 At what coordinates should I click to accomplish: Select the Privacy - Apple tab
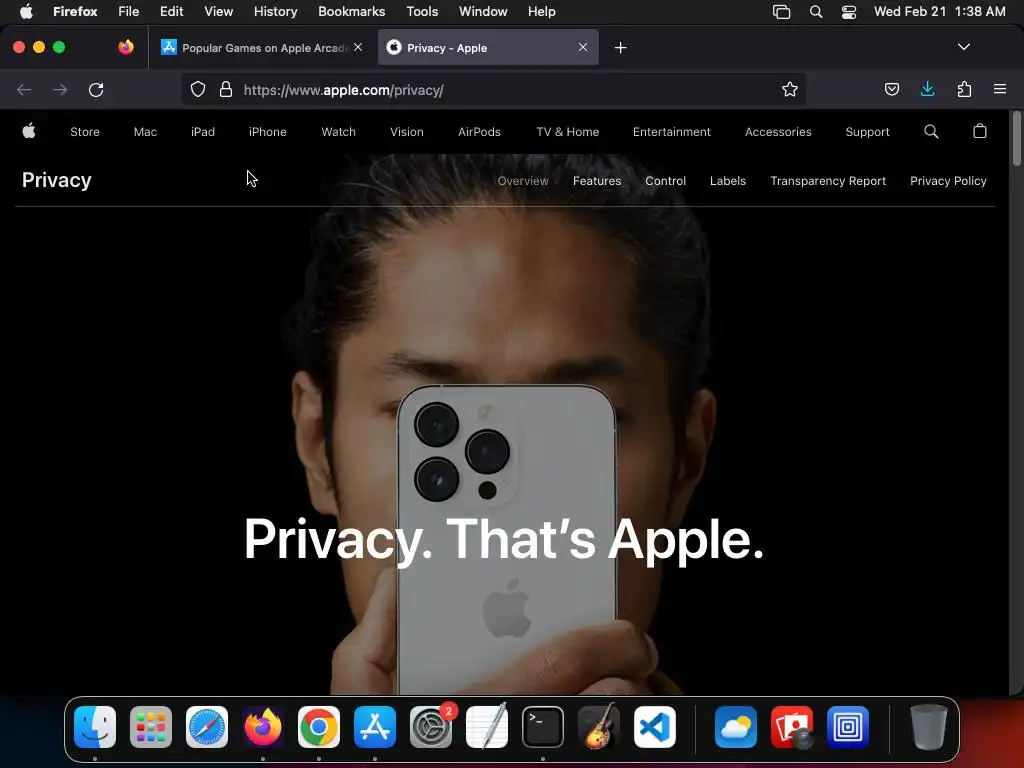click(488, 48)
